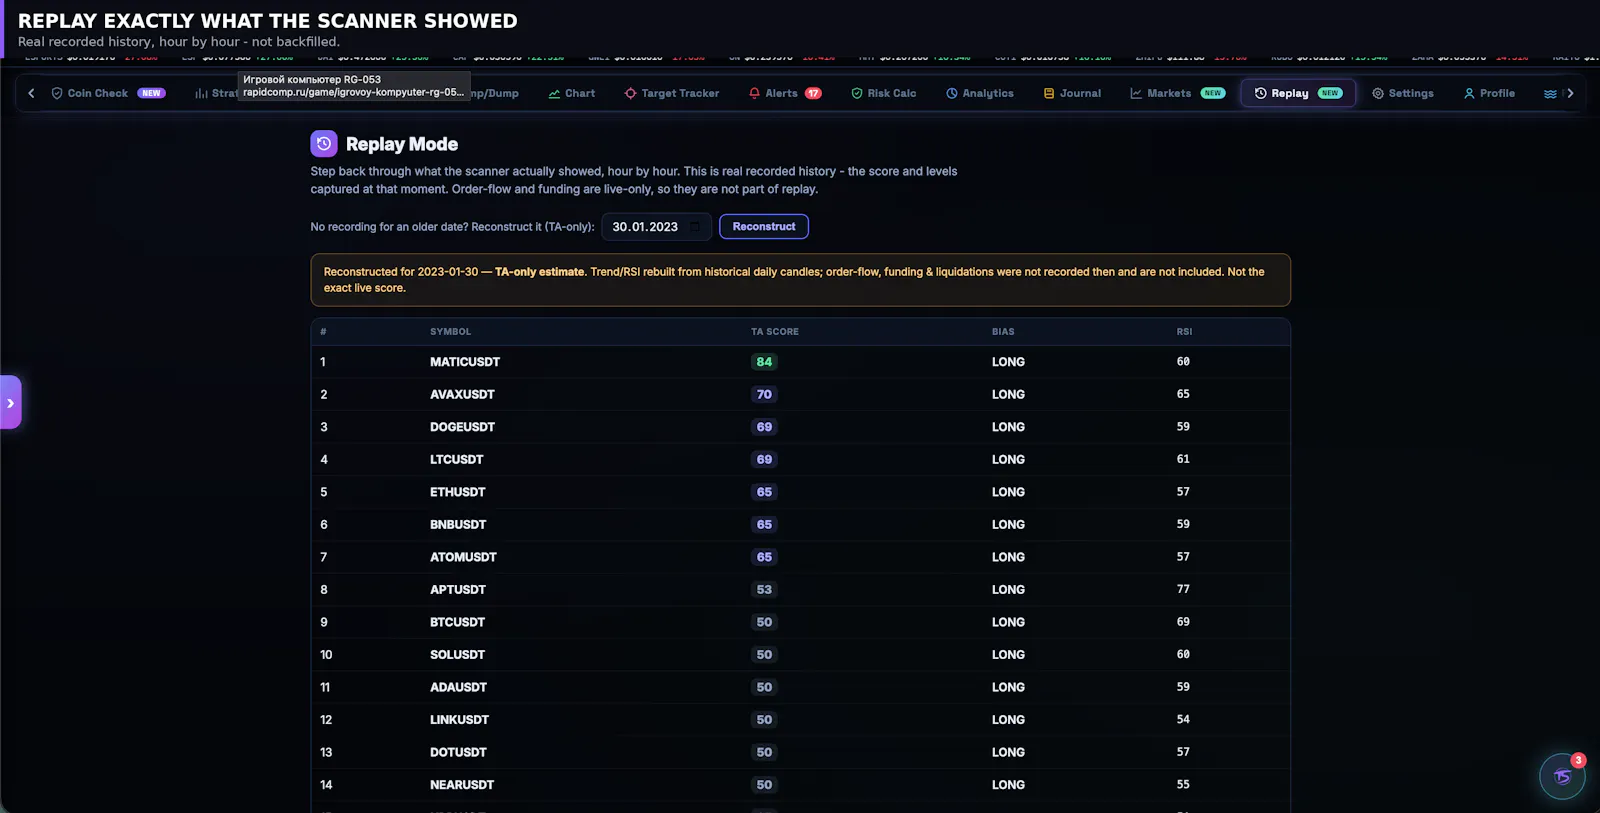Click the 53 score badge for APTUSDT
This screenshot has width=1600, height=813.
click(x=764, y=590)
